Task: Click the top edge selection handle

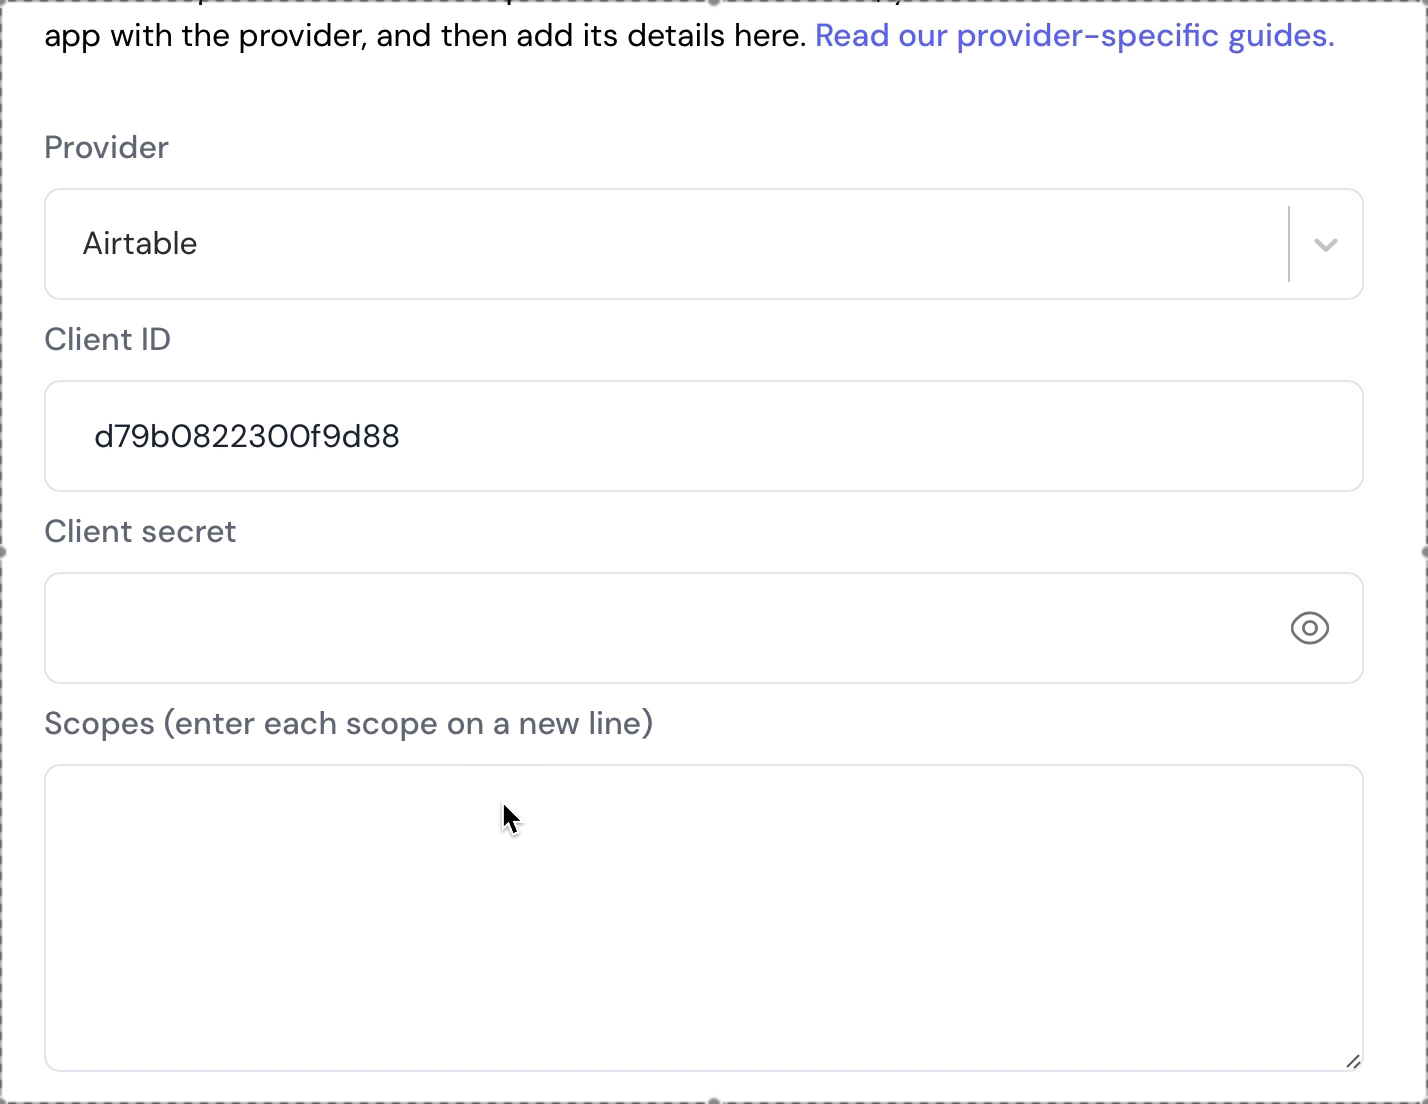Action: tap(714, 3)
